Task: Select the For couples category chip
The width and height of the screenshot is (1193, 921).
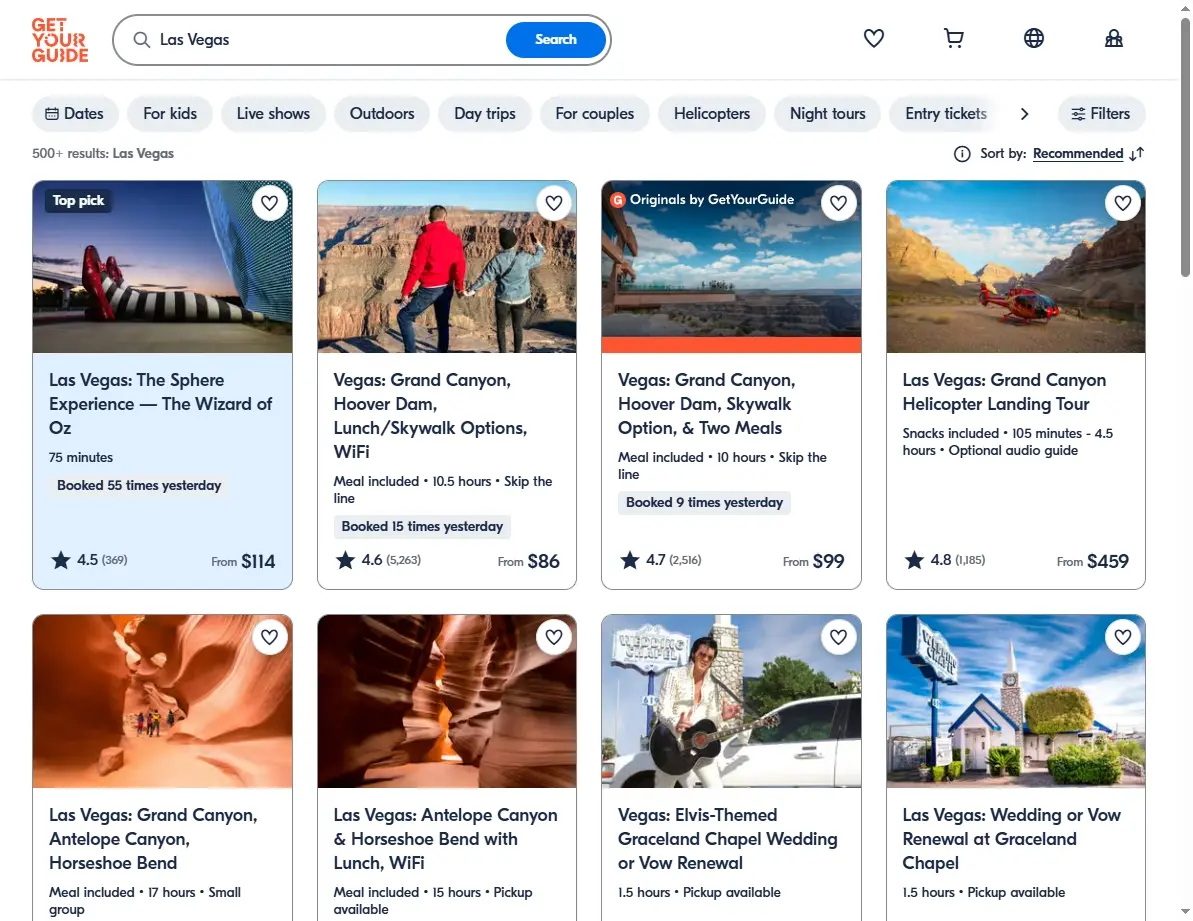Action: pyautogui.click(x=594, y=114)
